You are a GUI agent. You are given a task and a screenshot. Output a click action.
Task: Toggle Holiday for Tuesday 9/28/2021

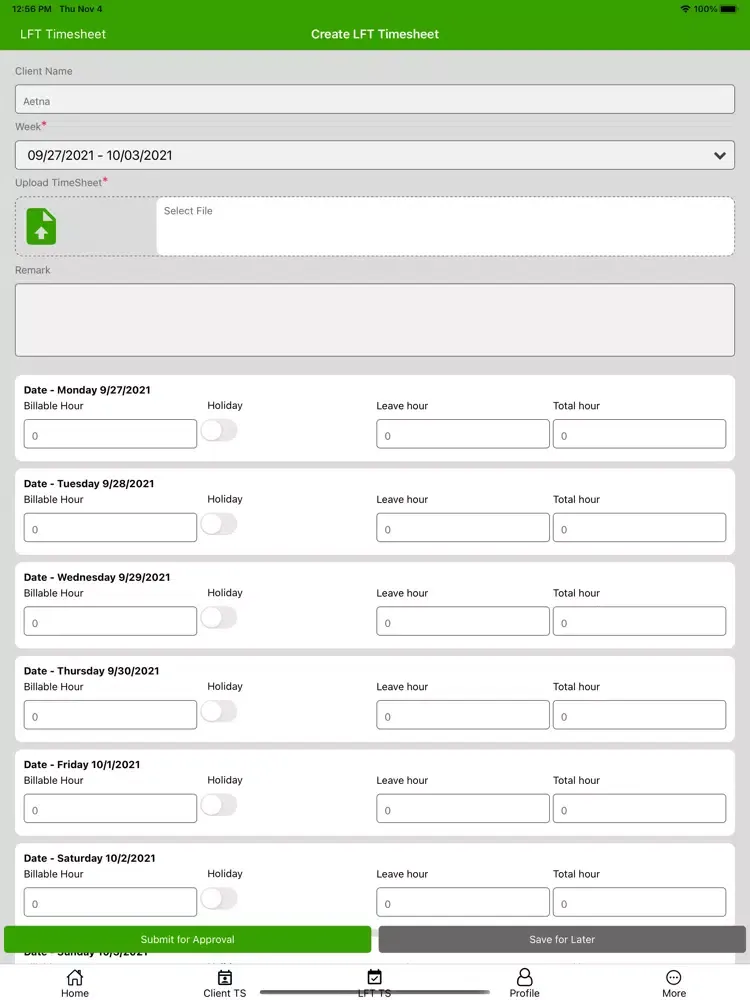[x=219, y=524]
